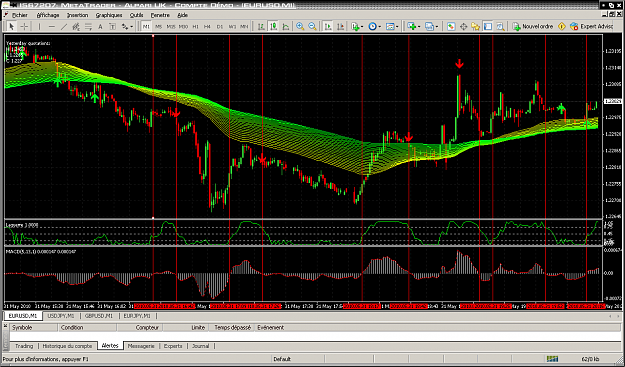This screenshot has width=625, height=367.
Task: Toggle the Expert Advisors button
Action: pyautogui.click(x=592, y=27)
